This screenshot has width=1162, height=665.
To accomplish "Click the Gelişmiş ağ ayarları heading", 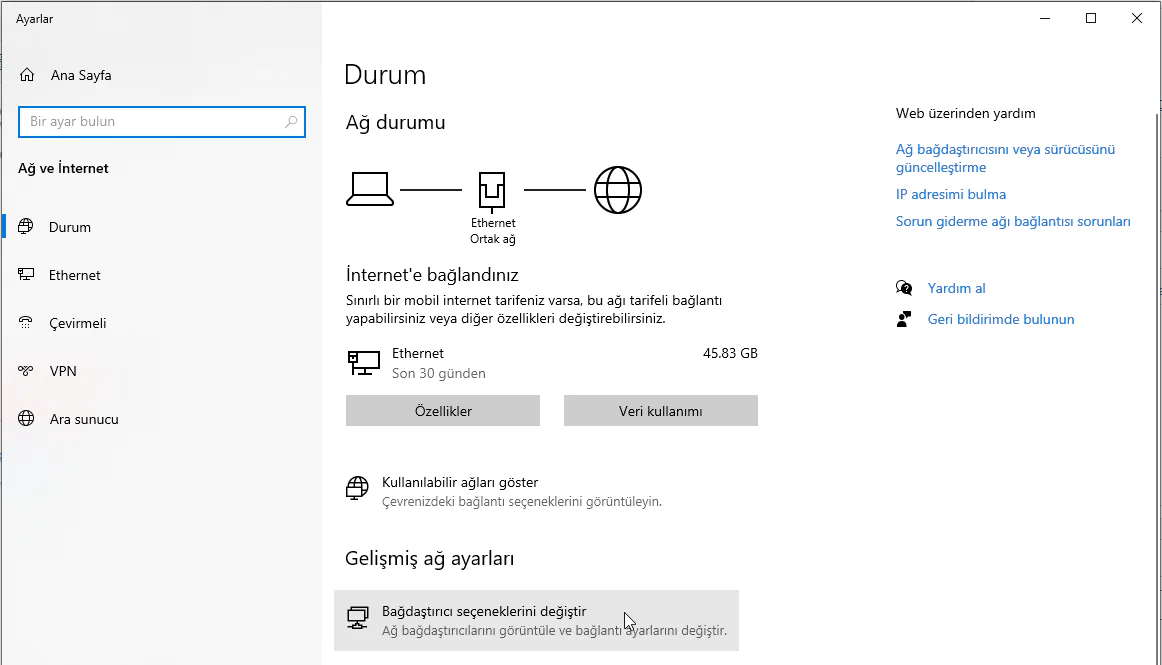I will coord(430,558).
